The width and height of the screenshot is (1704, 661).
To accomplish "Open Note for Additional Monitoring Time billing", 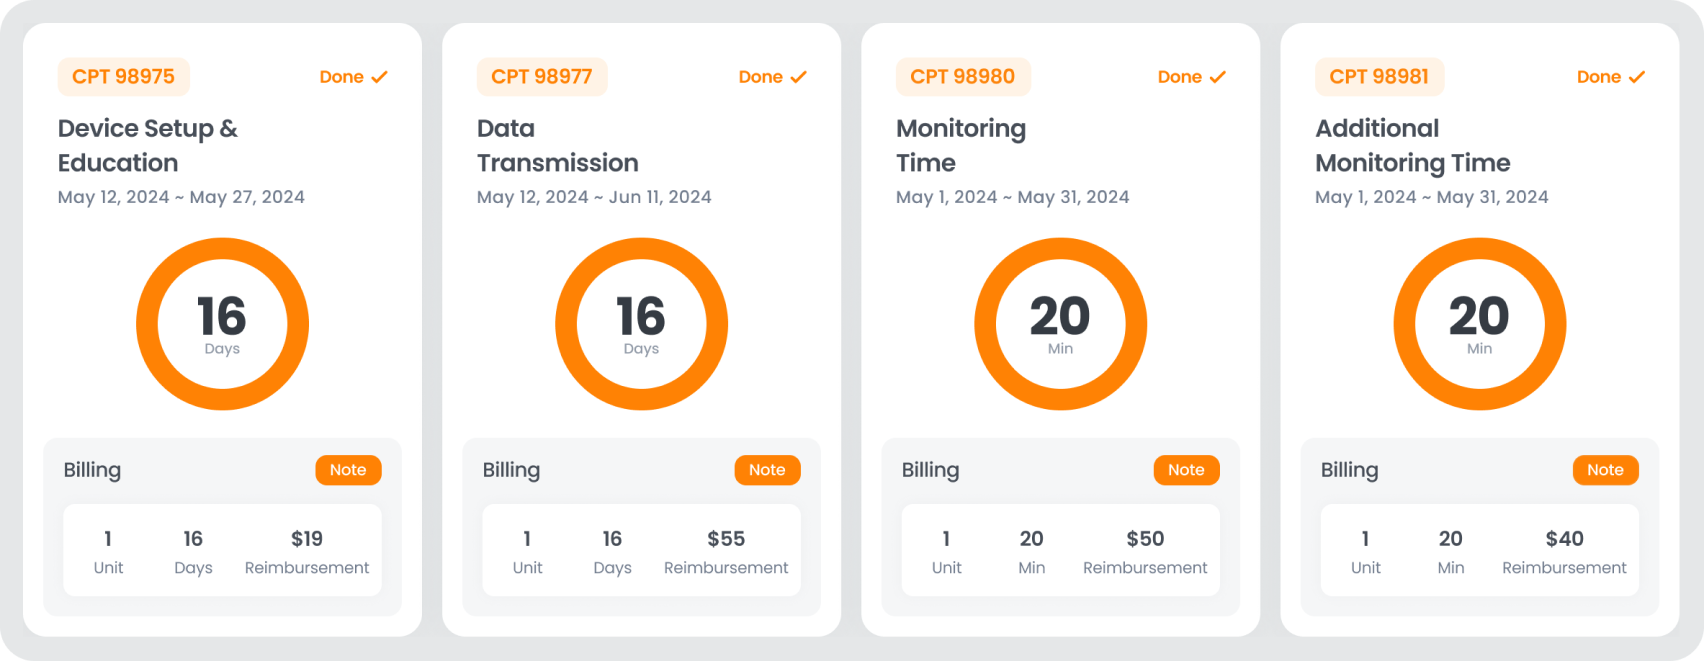I will click(1605, 470).
